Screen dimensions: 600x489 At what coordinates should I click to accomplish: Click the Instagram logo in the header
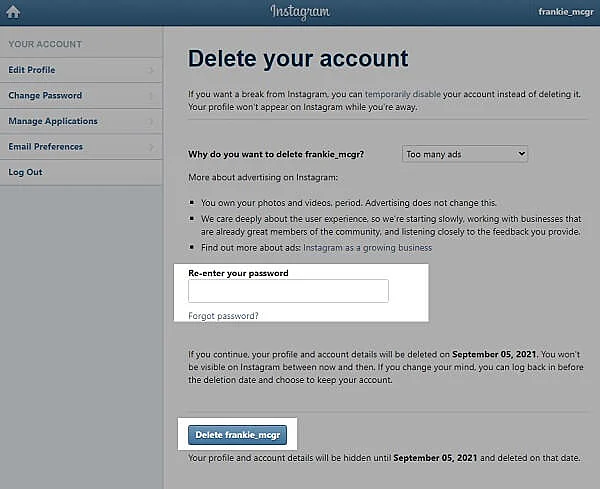(x=299, y=12)
